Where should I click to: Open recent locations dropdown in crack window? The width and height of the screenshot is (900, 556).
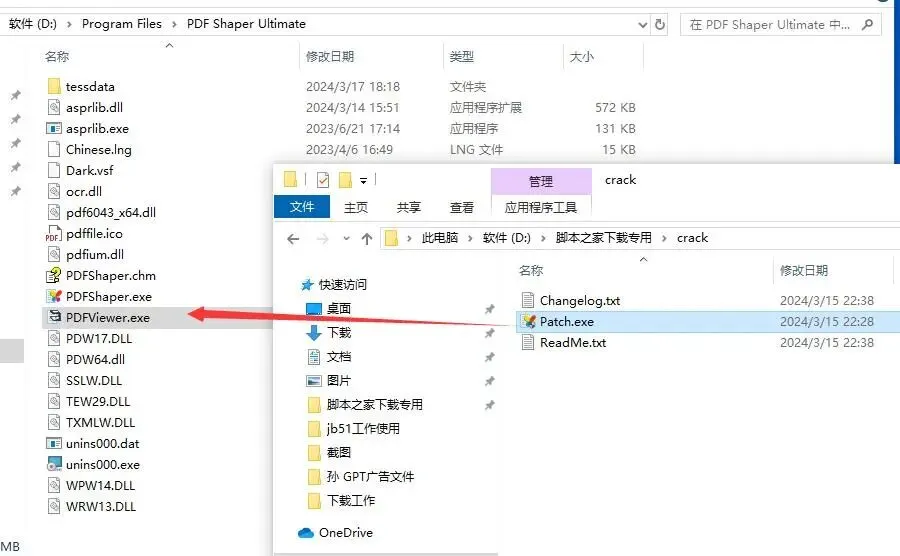pos(346,239)
